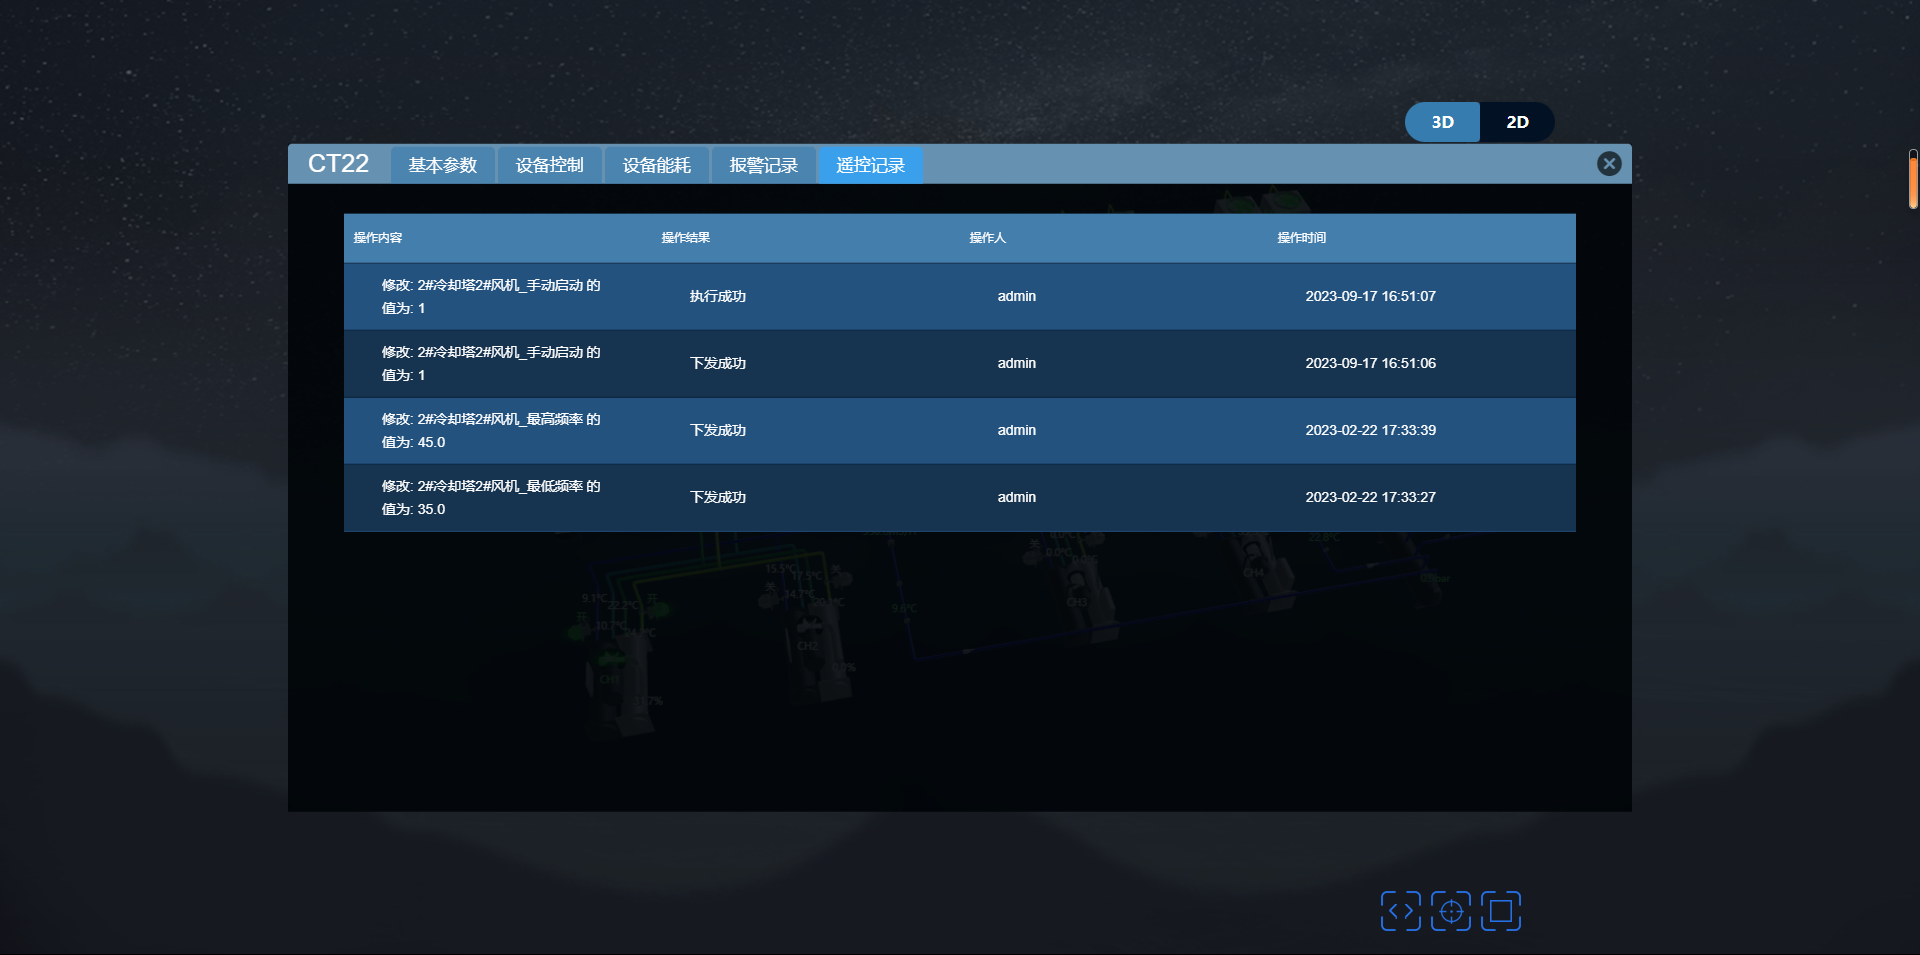This screenshot has height=955, width=1920.
Task: Open the 基本参数 tab
Action: (443, 165)
